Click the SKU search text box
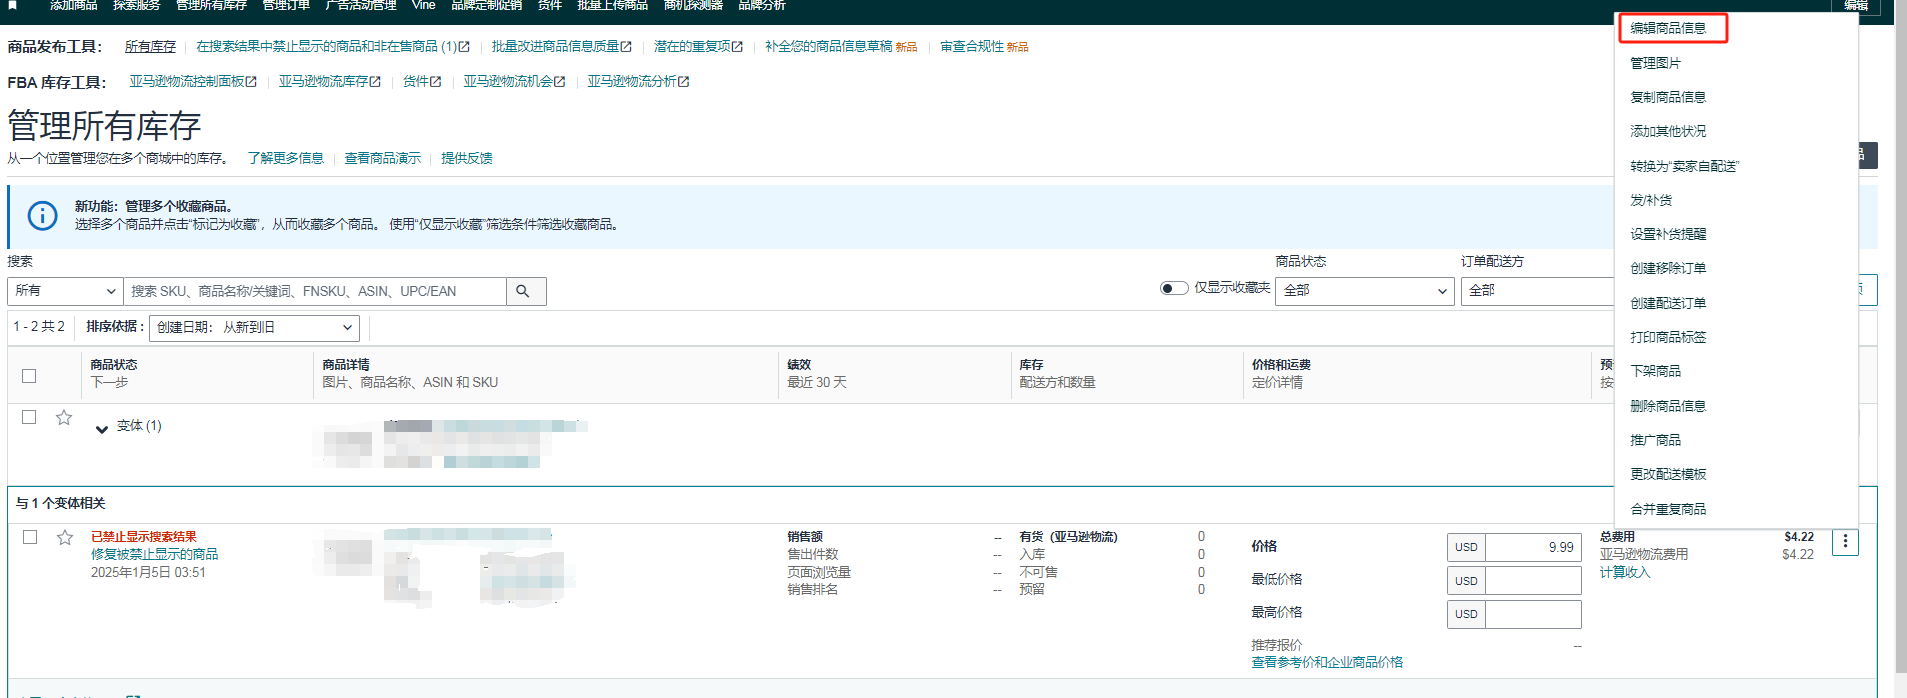 [314, 291]
